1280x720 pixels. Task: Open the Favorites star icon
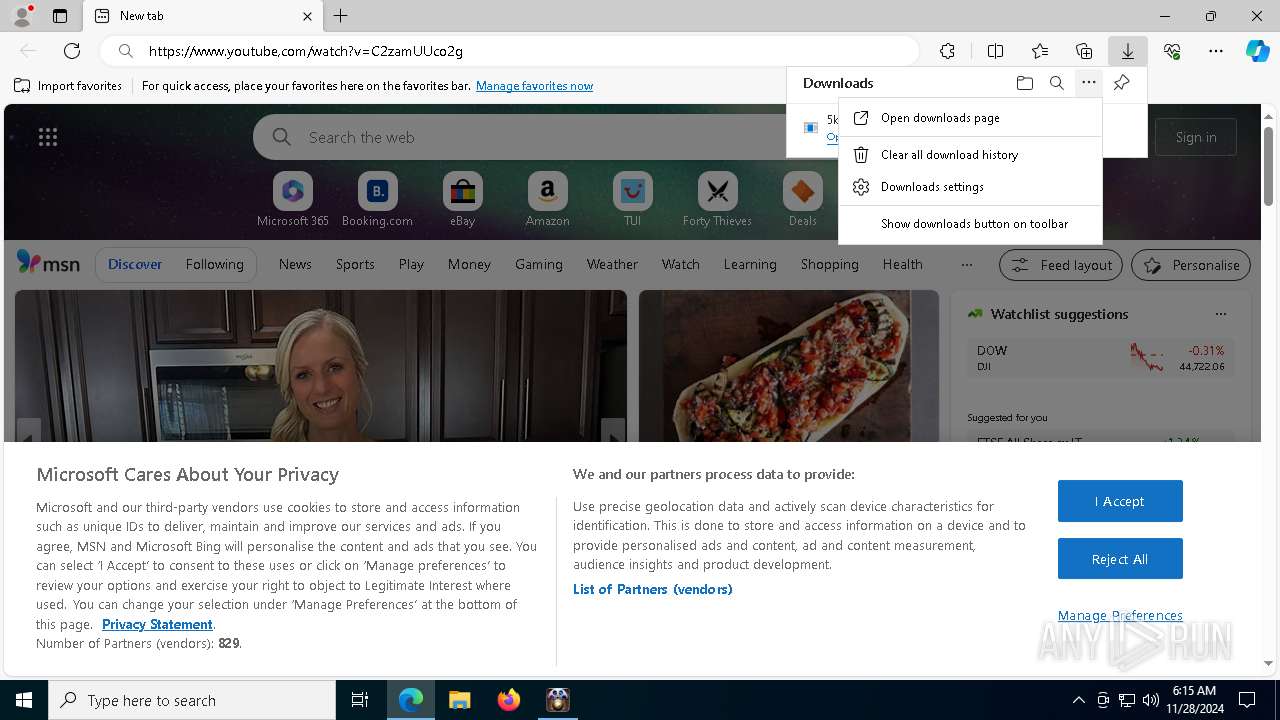[x=1040, y=51]
